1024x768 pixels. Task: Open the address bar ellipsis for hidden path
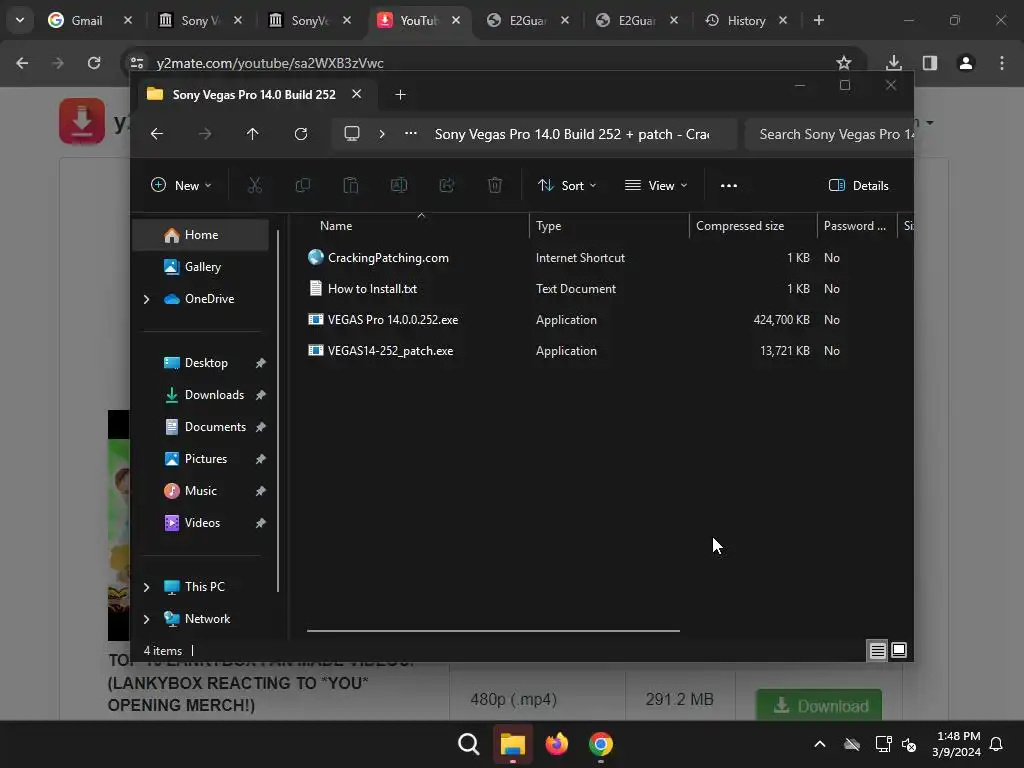coord(411,134)
